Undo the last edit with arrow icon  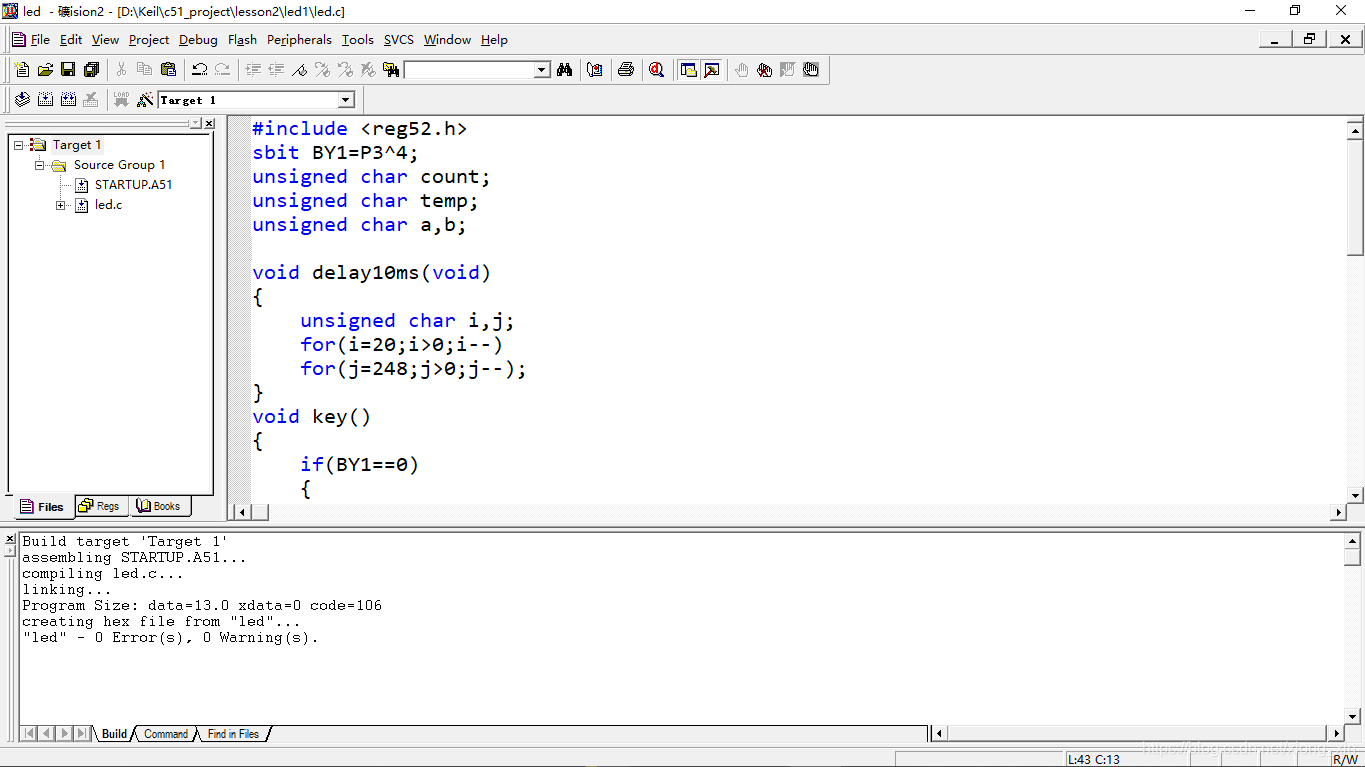coord(199,70)
